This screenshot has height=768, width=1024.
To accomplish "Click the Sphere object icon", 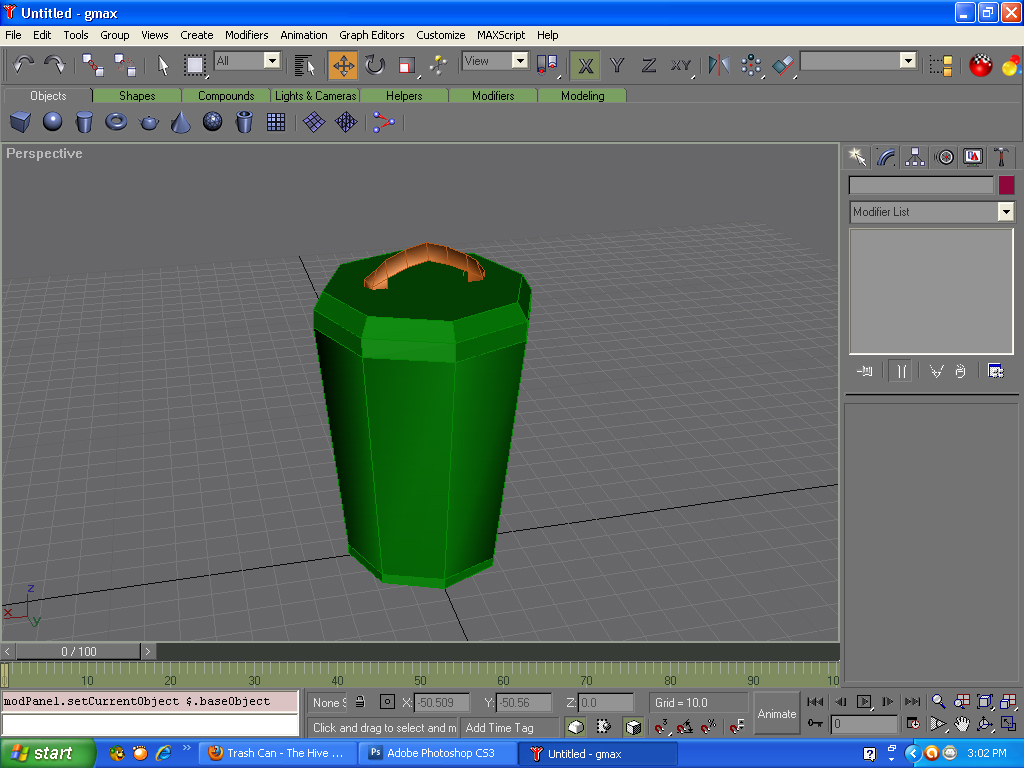I will (52, 121).
